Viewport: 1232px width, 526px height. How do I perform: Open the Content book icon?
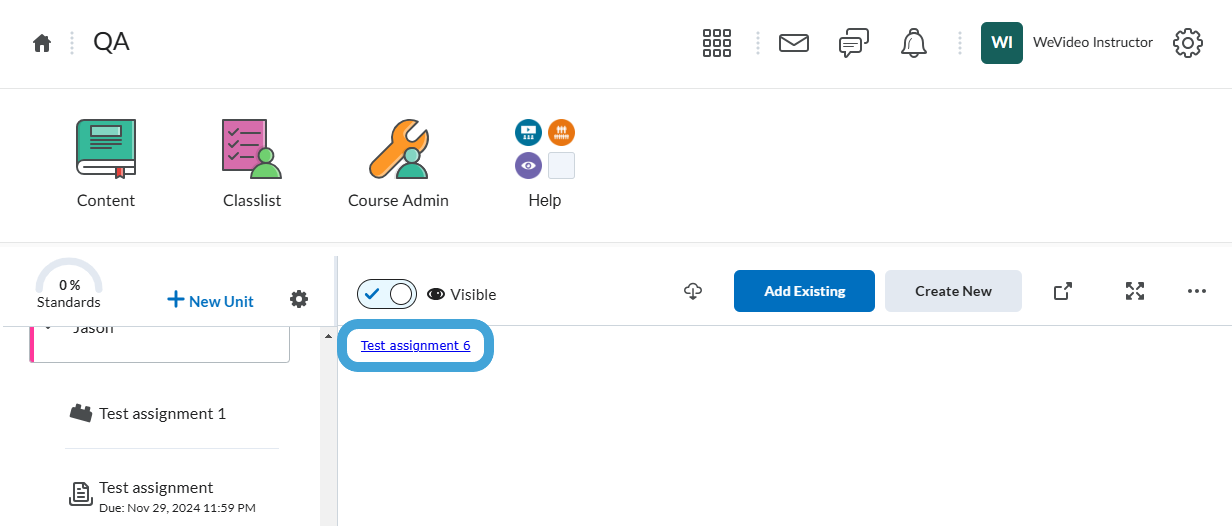tap(106, 149)
